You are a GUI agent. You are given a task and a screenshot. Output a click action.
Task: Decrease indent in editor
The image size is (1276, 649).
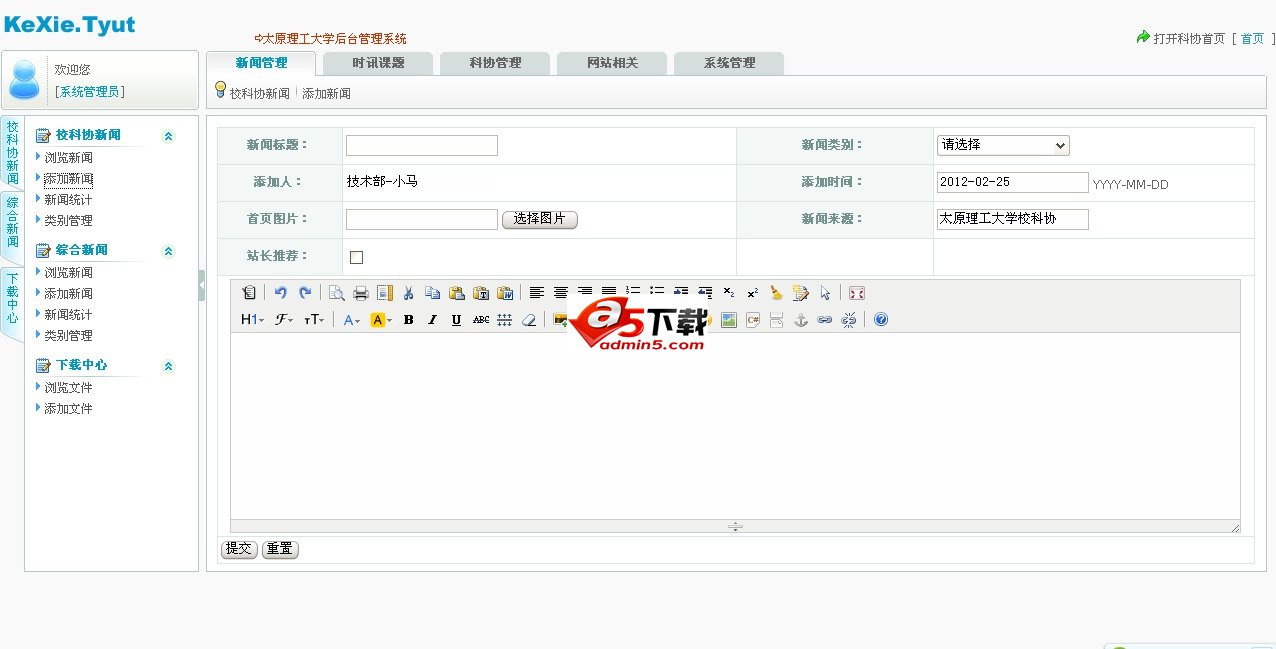pos(705,293)
